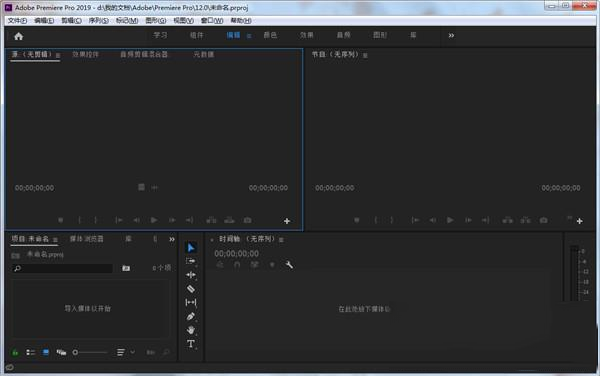
Task: Select the Selection (arrow) tool
Action: 191,247
